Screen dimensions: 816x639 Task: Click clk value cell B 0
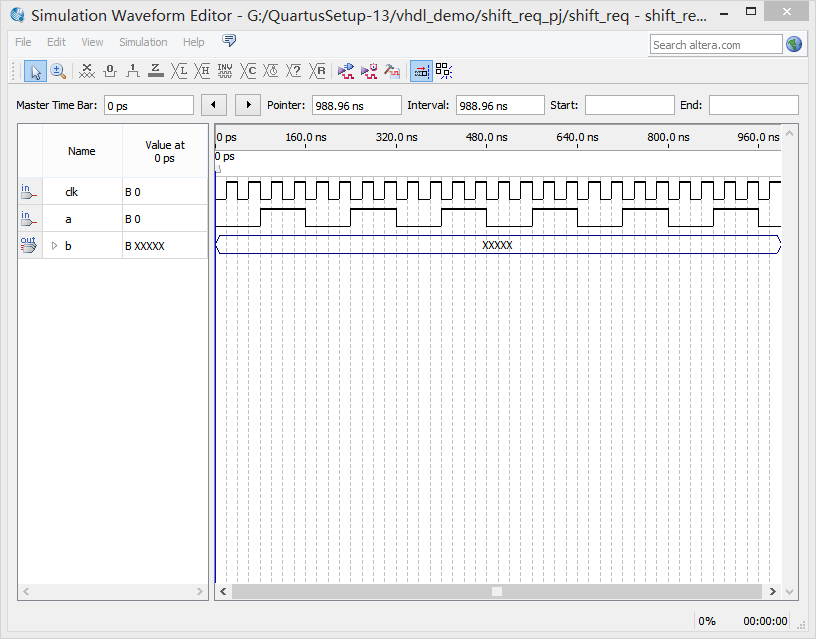point(165,192)
